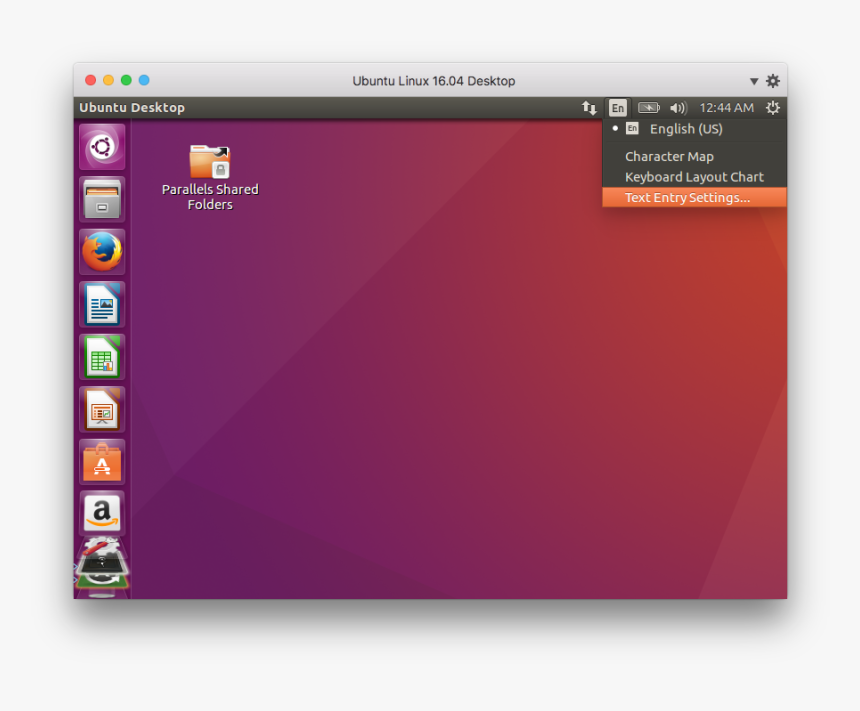The width and height of the screenshot is (860, 711).
Task: Launch LibreOffice Calc spreadsheet
Action: tap(102, 357)
